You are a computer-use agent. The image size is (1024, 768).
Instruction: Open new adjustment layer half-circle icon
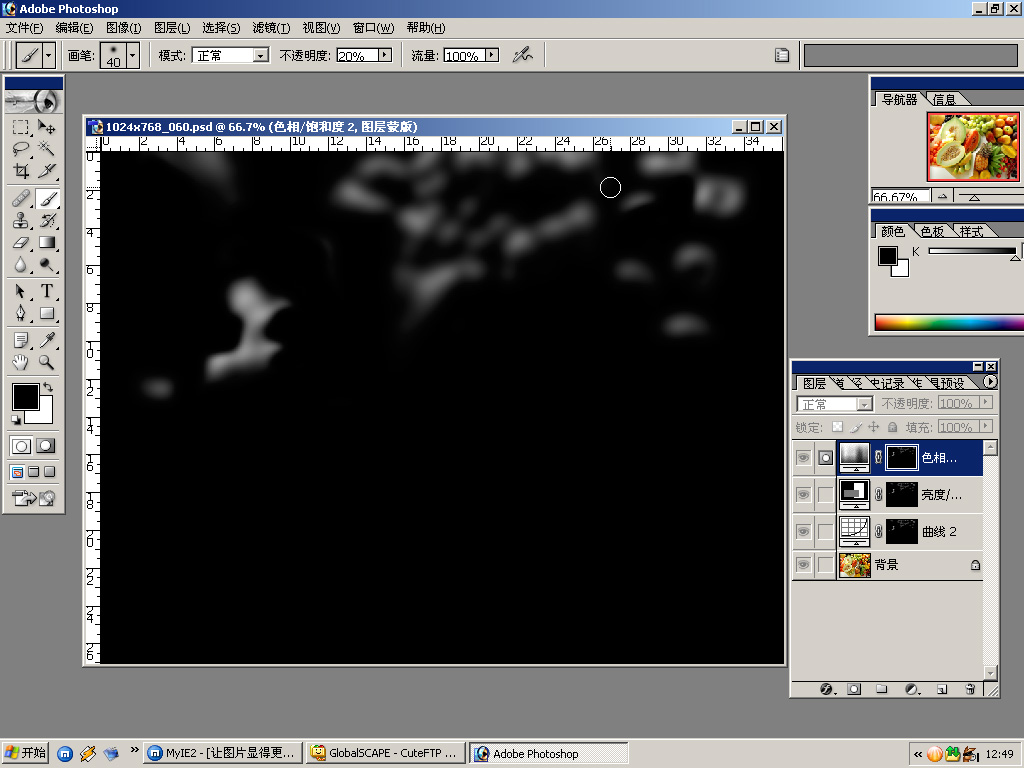click(912, 689)
